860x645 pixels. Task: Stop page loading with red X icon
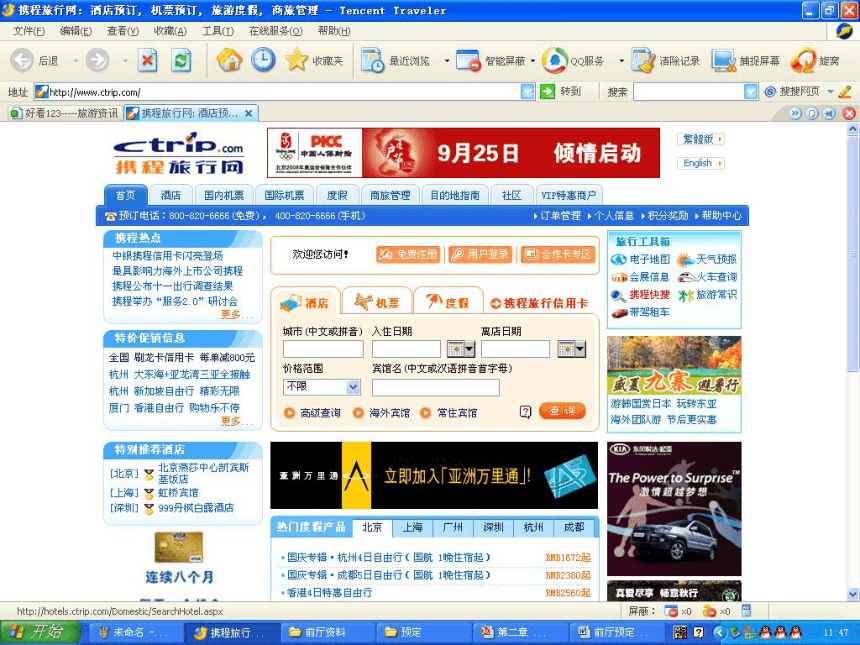[x=147, y=60]
